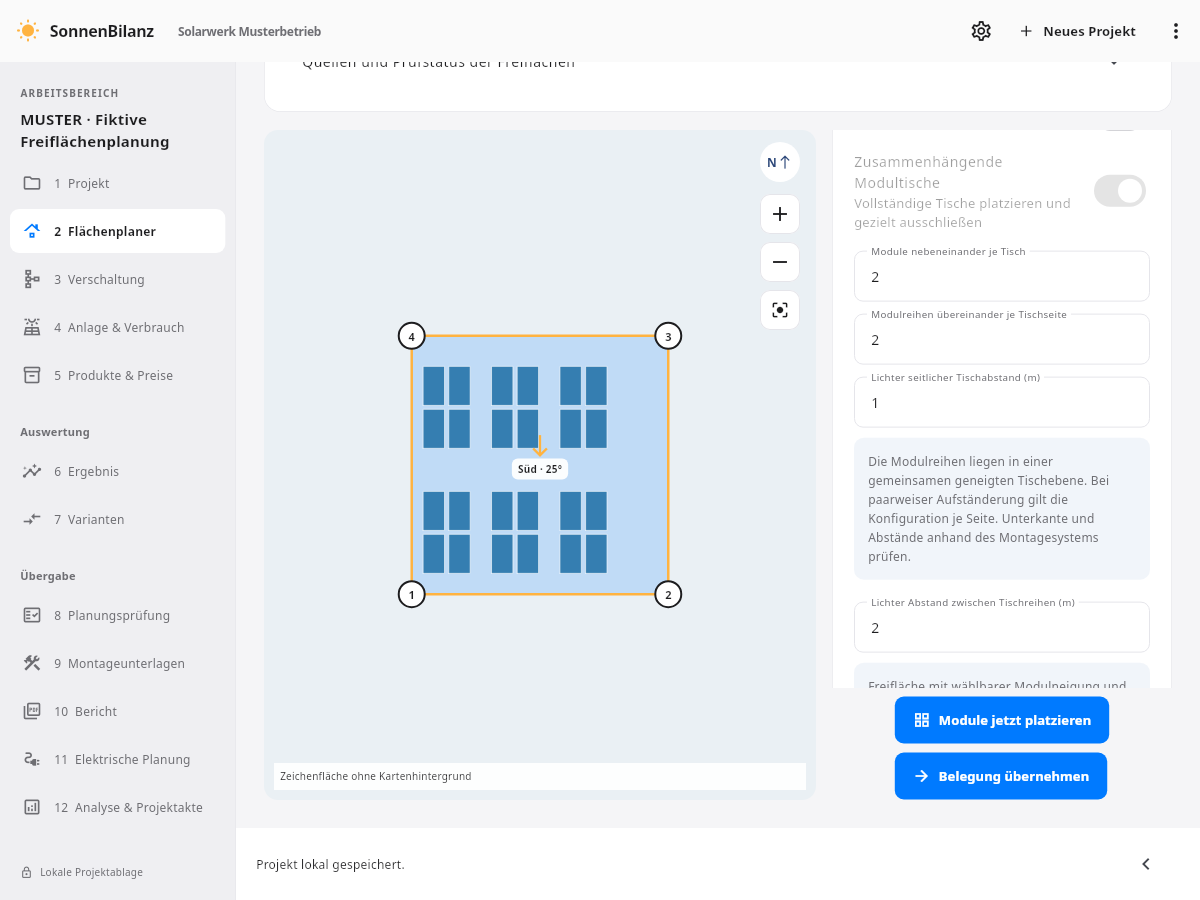Open the 1 Projekt folder item

pos(117,183)
